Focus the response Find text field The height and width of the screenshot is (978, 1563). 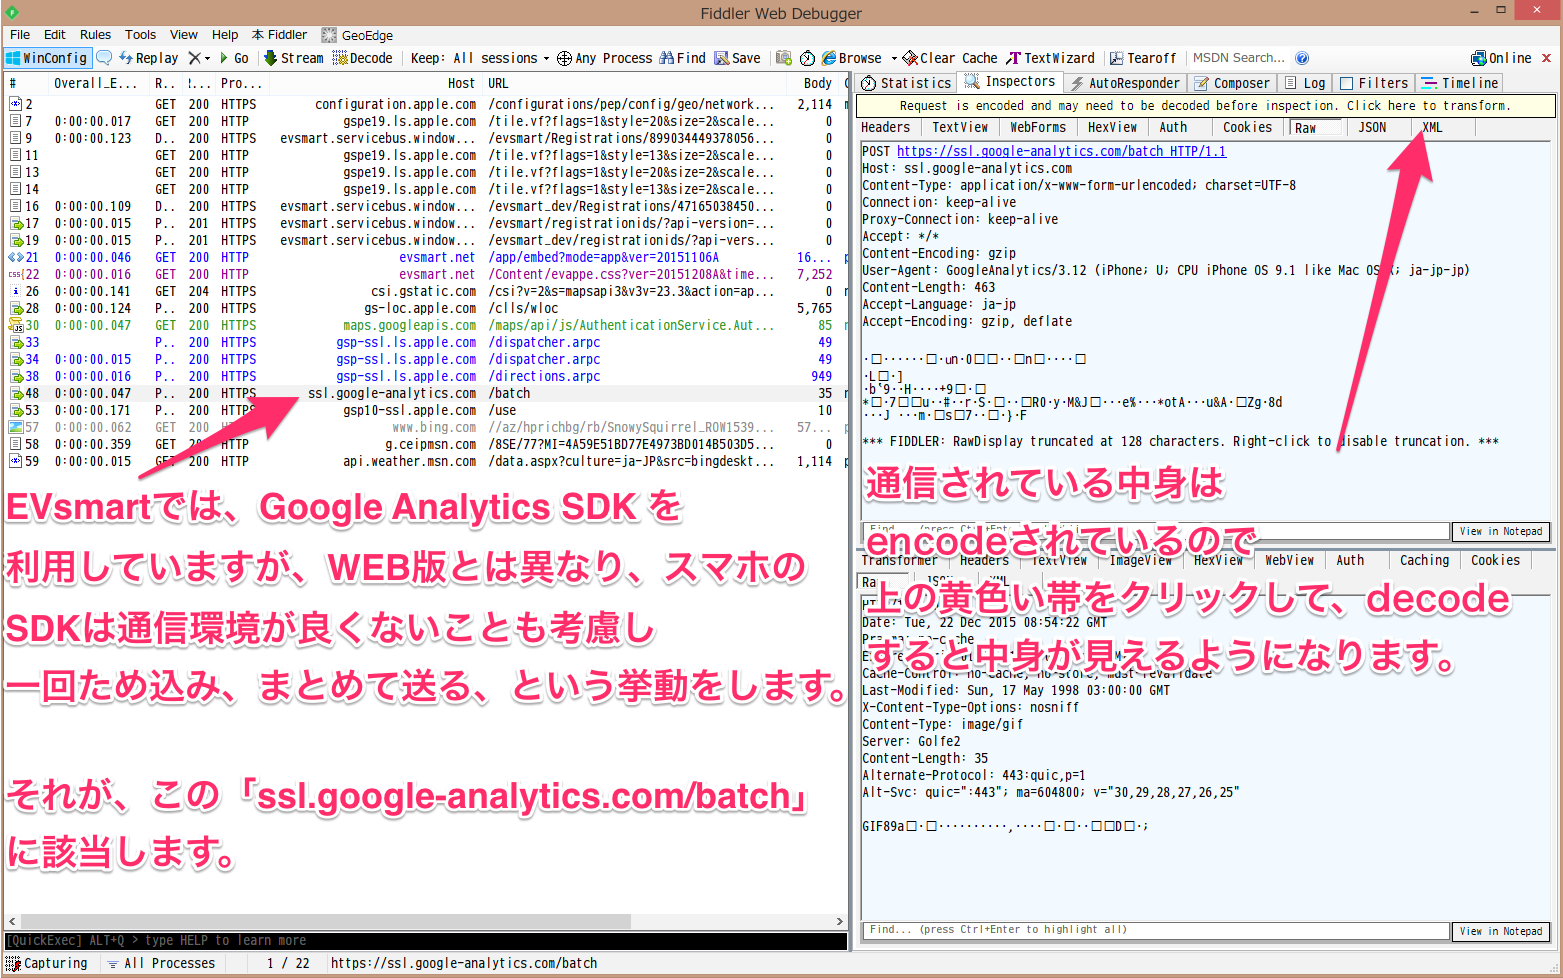pyautogui.click(x=1156, y=930)
